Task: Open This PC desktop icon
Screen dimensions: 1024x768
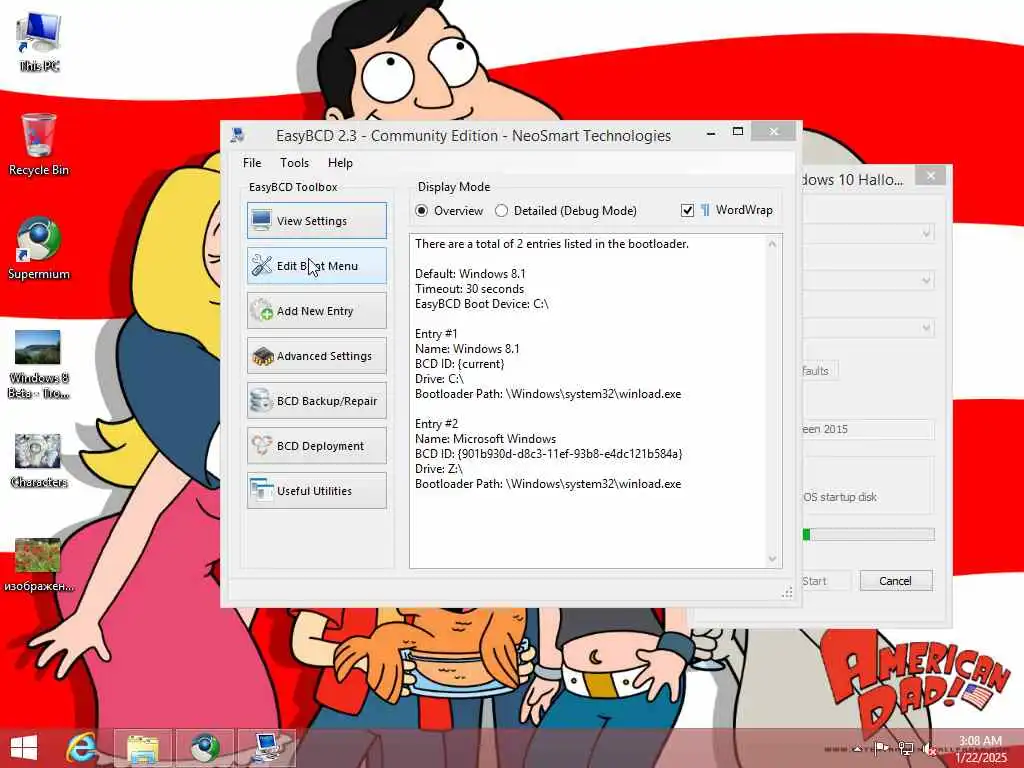Action: click(x=39, y=42)
